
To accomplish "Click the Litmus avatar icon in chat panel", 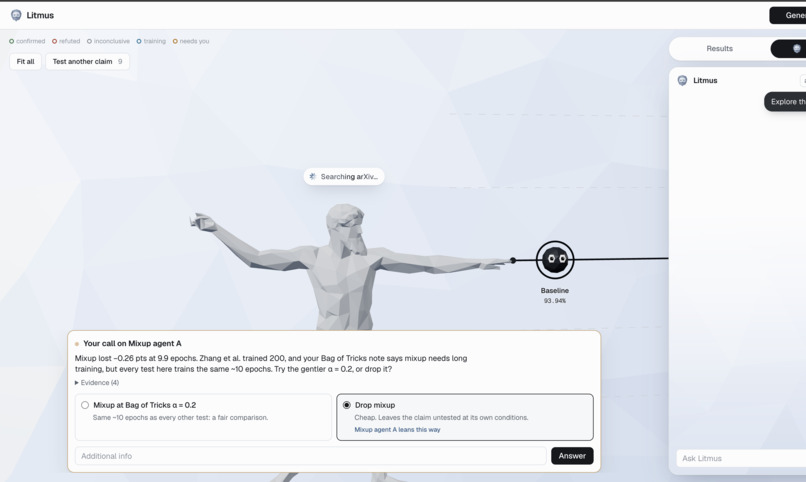I will coord(682,80).
